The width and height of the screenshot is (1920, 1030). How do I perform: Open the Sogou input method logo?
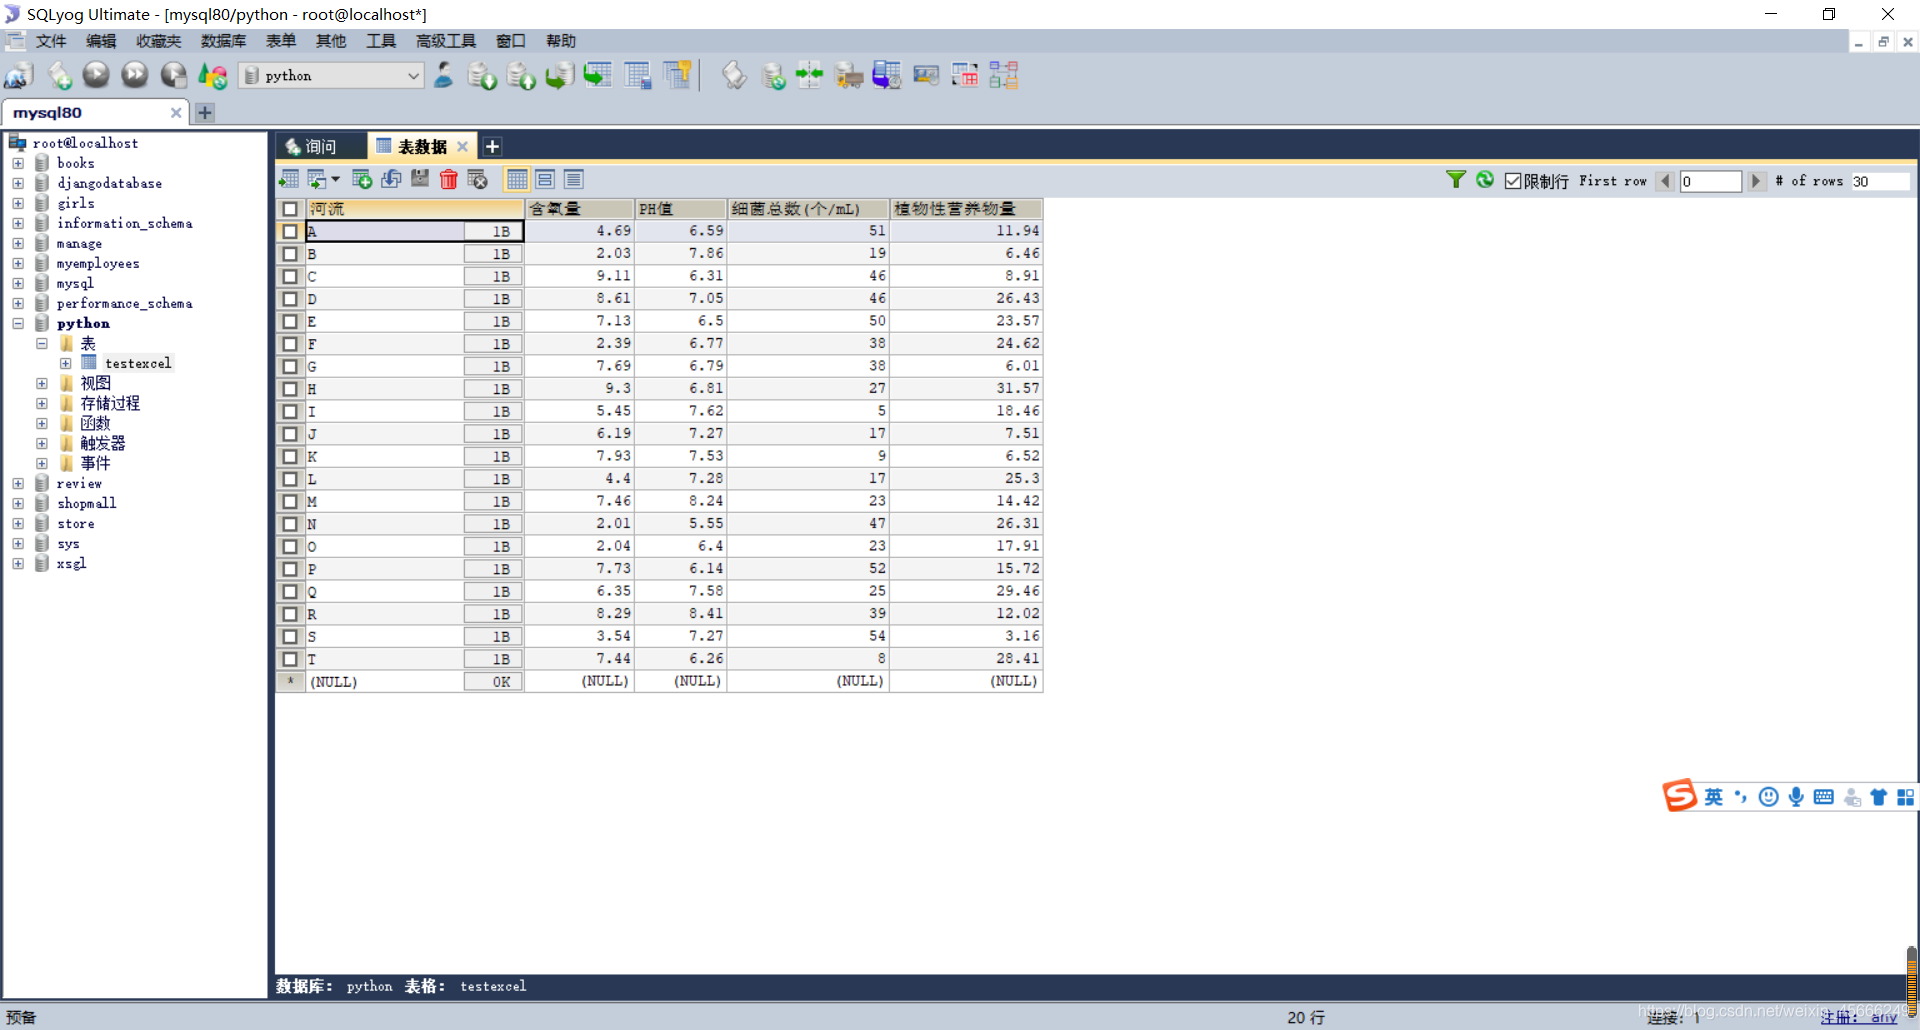[x=1679, y=796]
